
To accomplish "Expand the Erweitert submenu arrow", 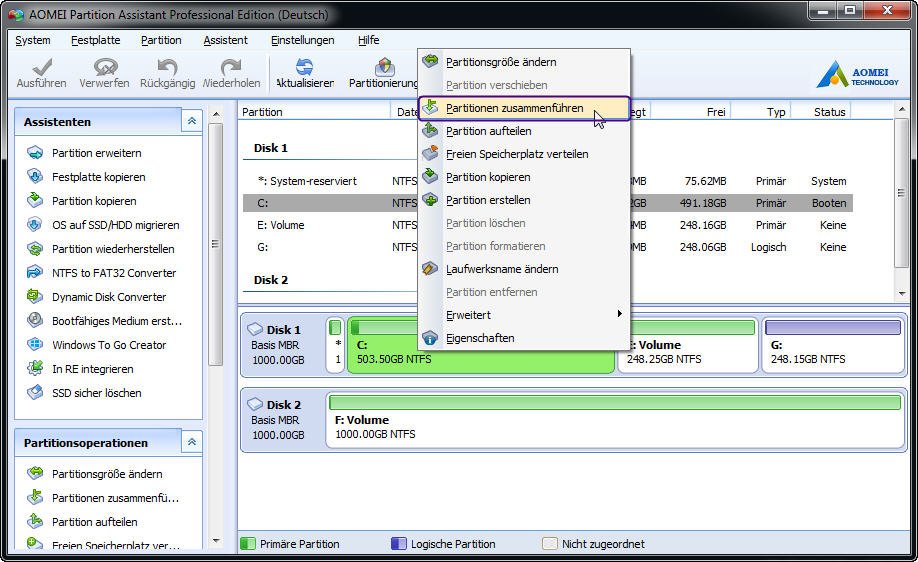I will [619, 314].
